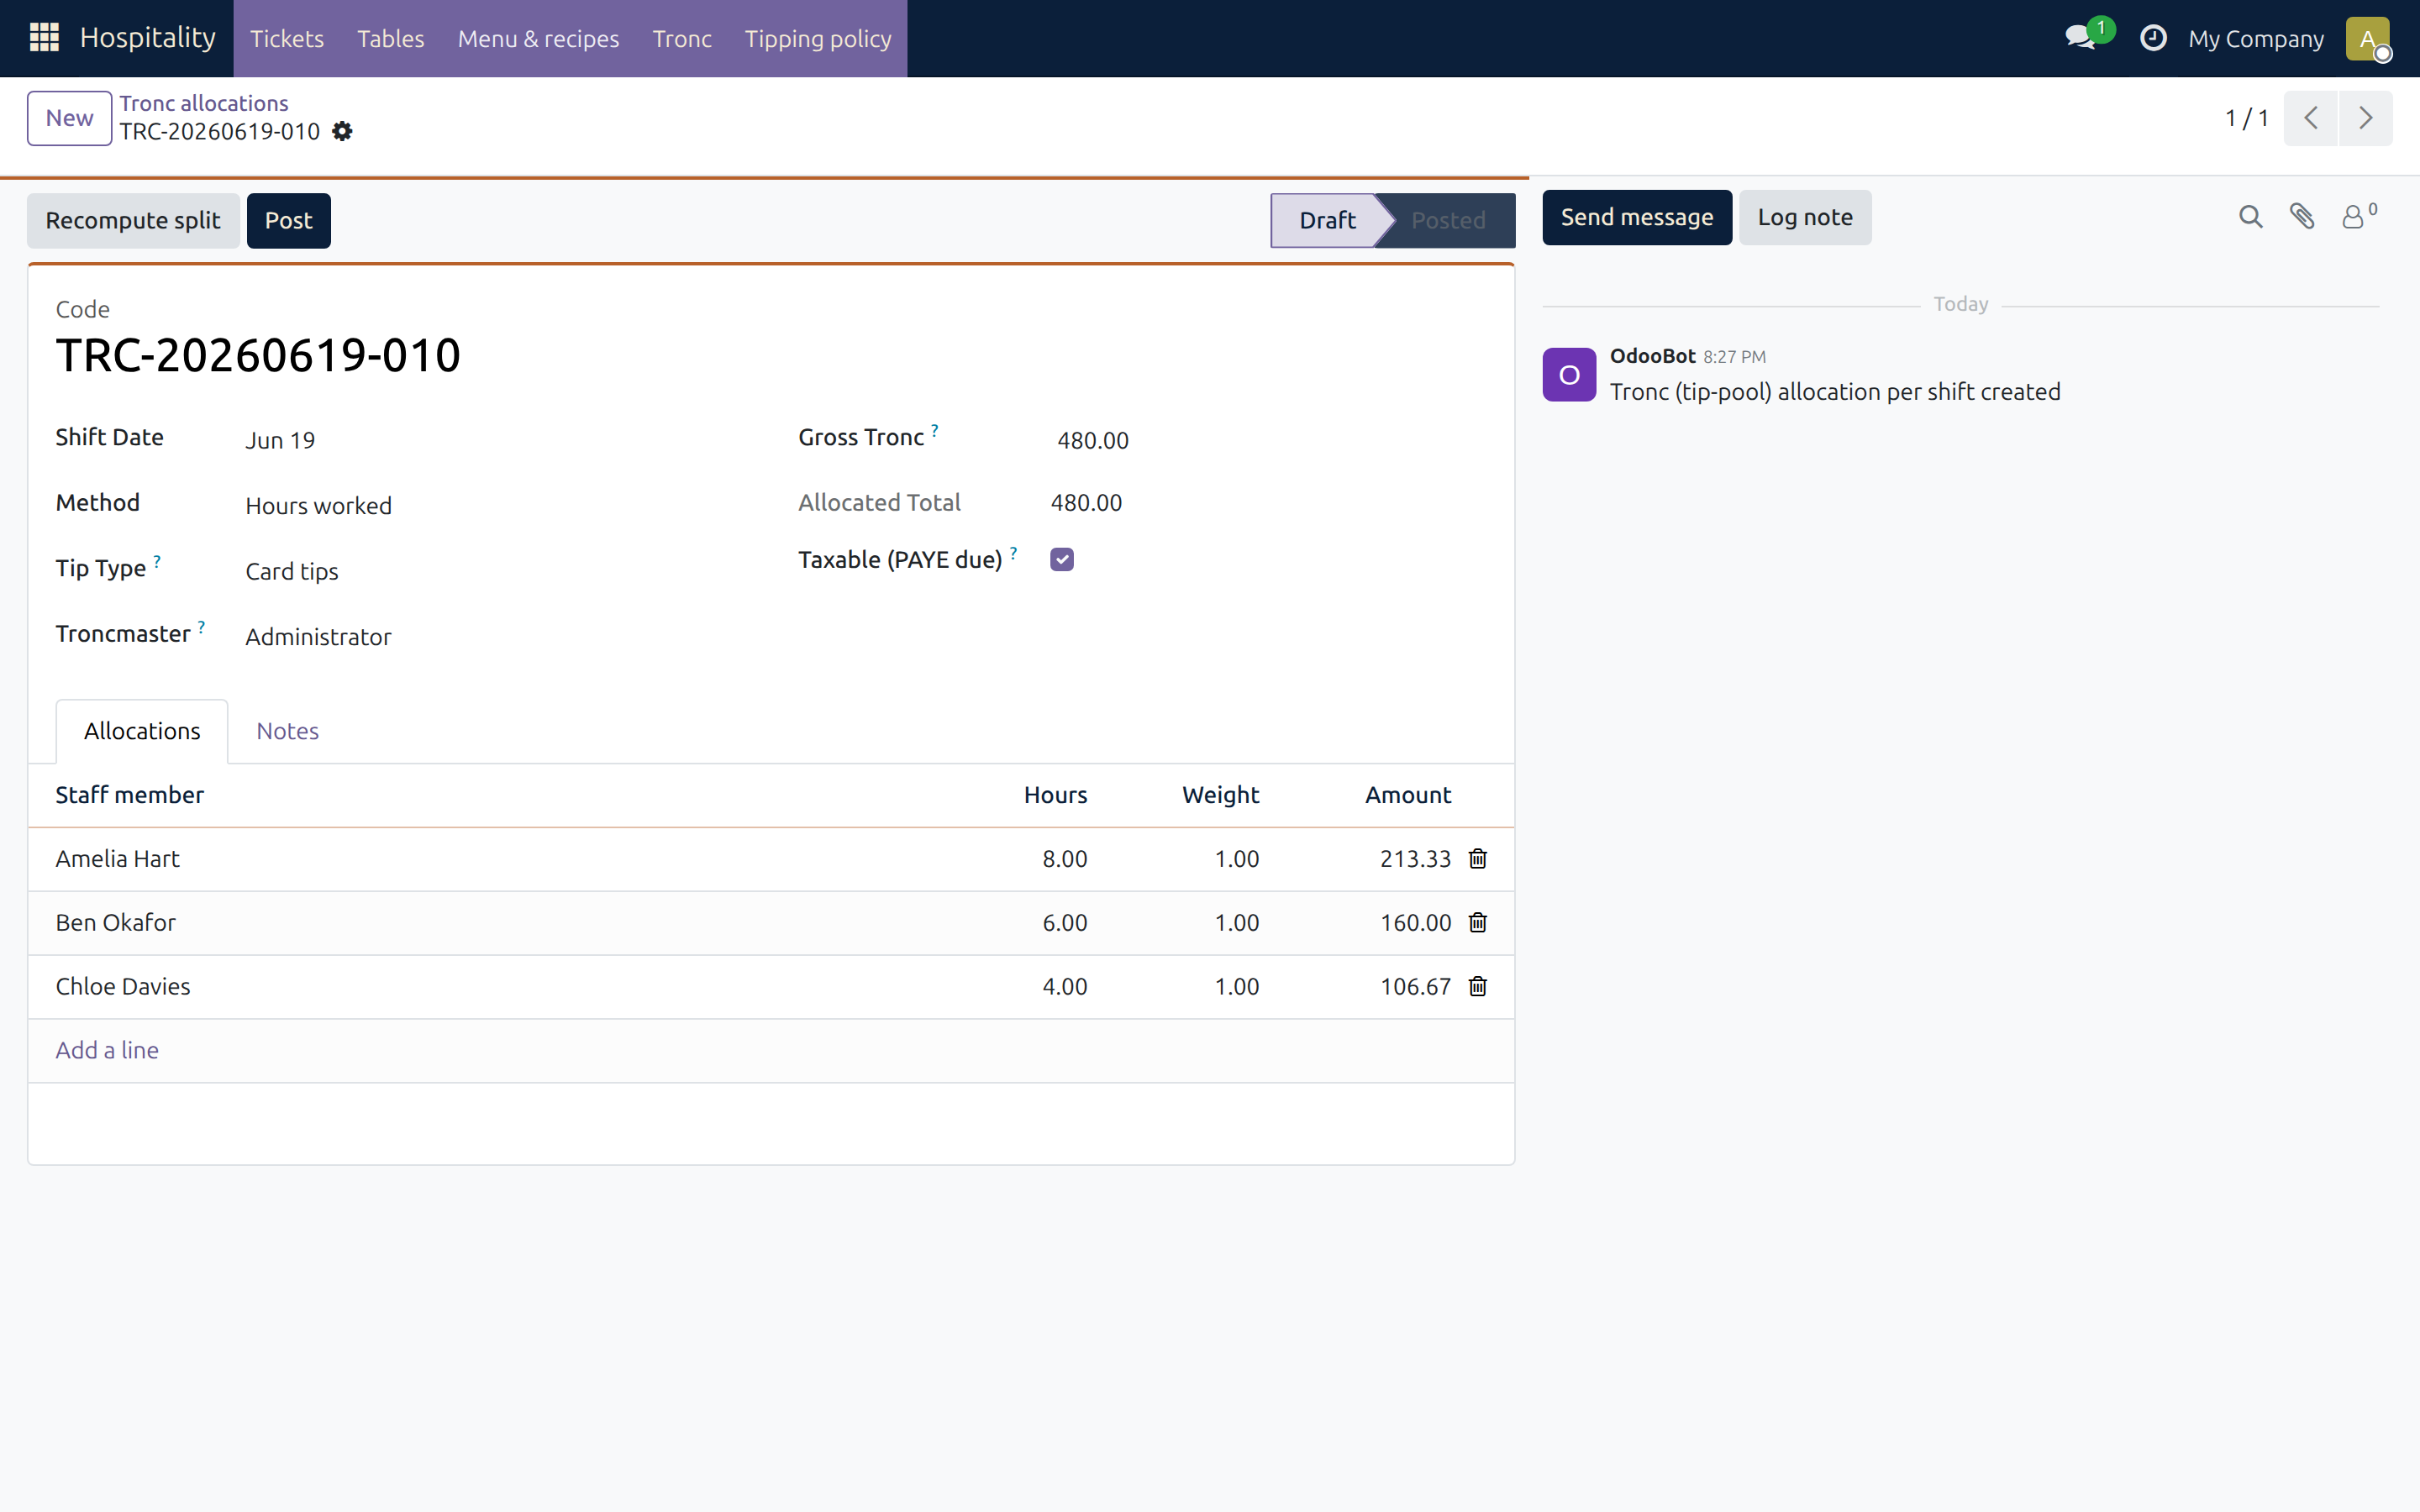Click the Hospitality app title
Viewport: 2420px width, 1512px height.
(148, 38)
